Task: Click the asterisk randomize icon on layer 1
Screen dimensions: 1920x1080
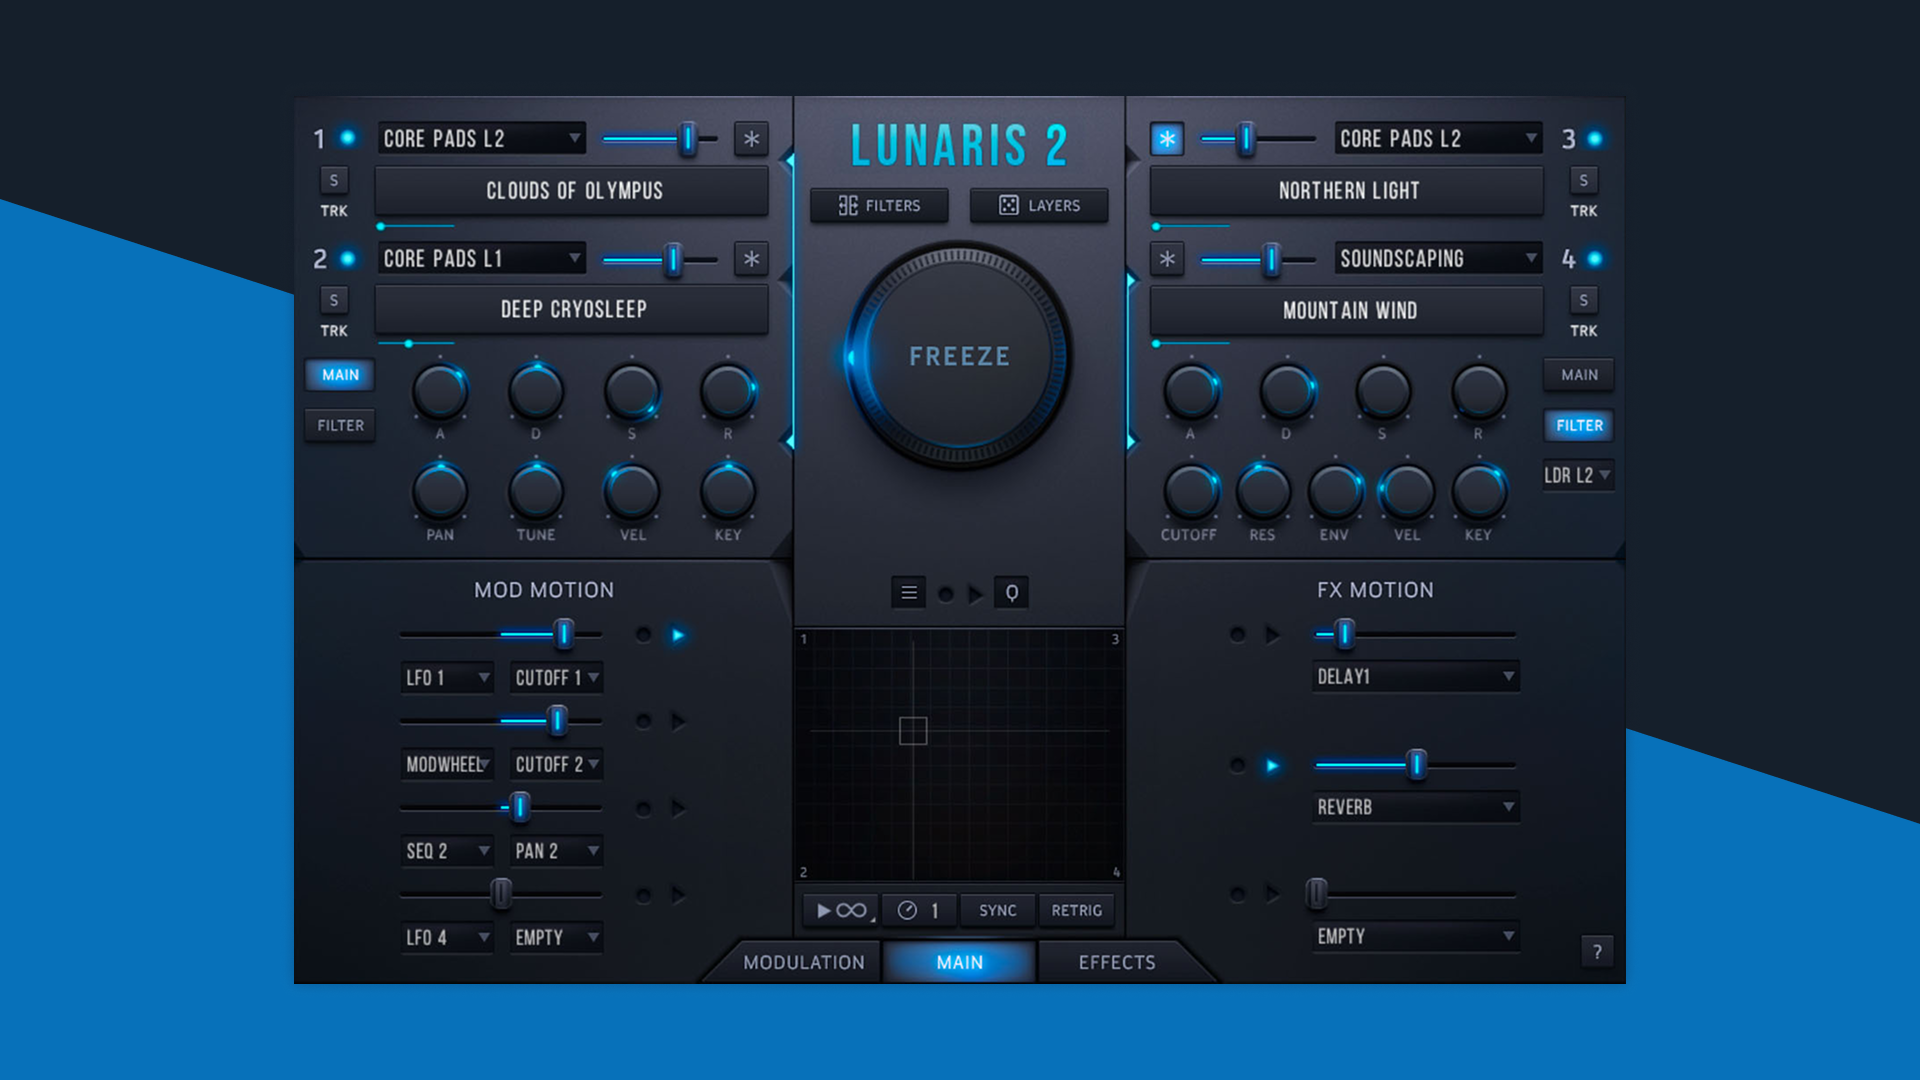Action: (749, 139)
